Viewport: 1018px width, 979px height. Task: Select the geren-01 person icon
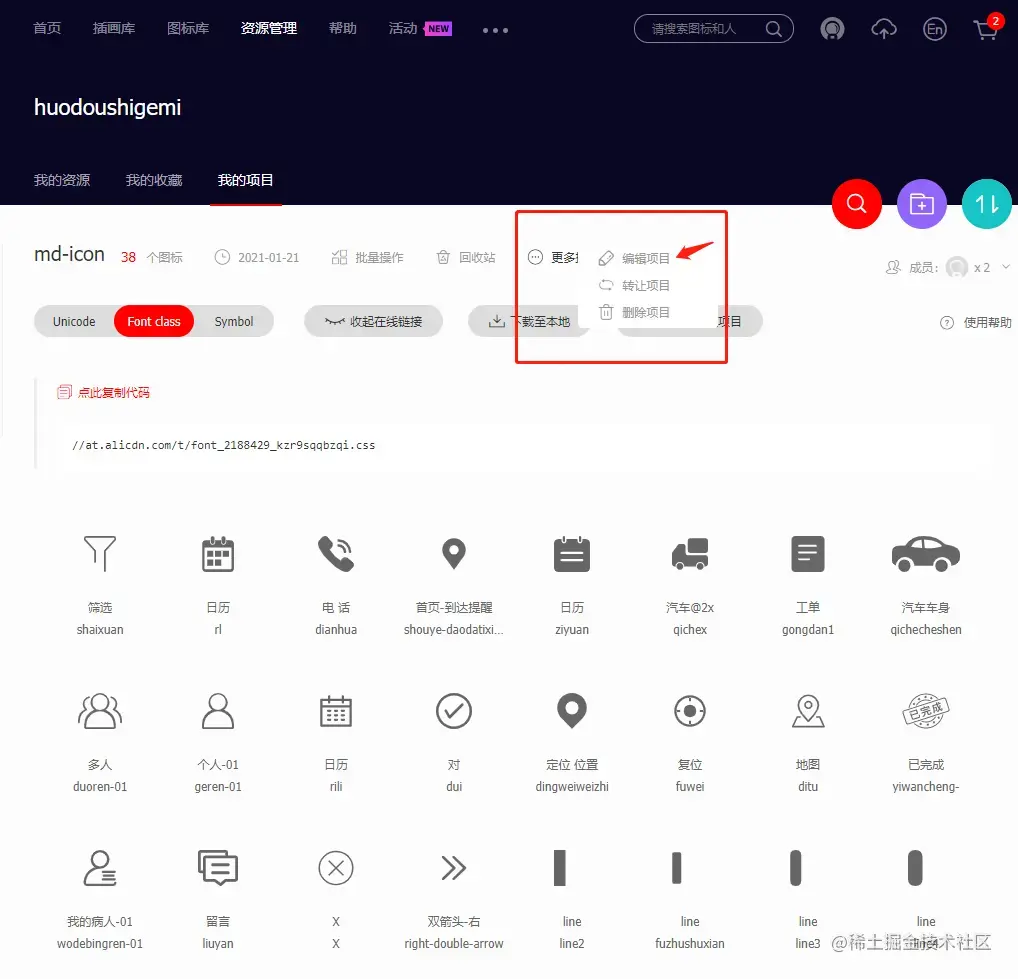[217, 711]
